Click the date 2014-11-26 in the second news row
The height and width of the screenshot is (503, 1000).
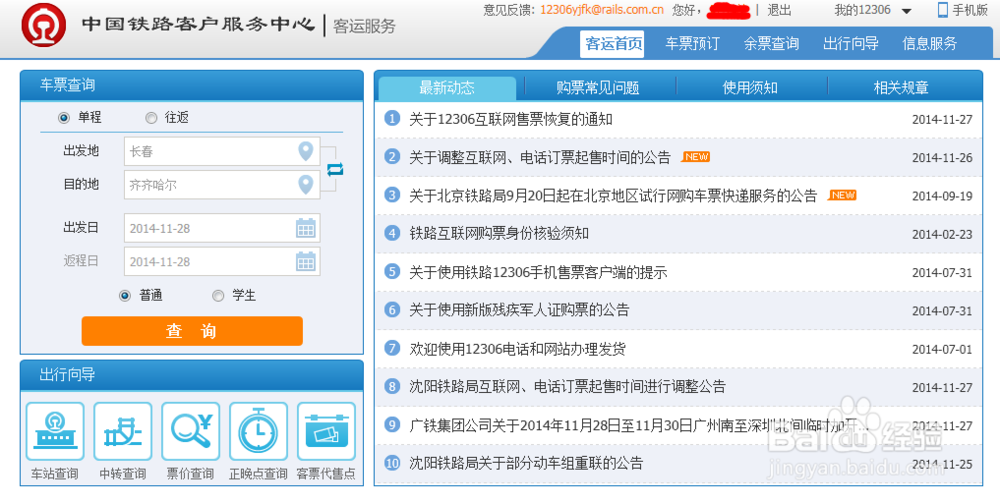942,158
